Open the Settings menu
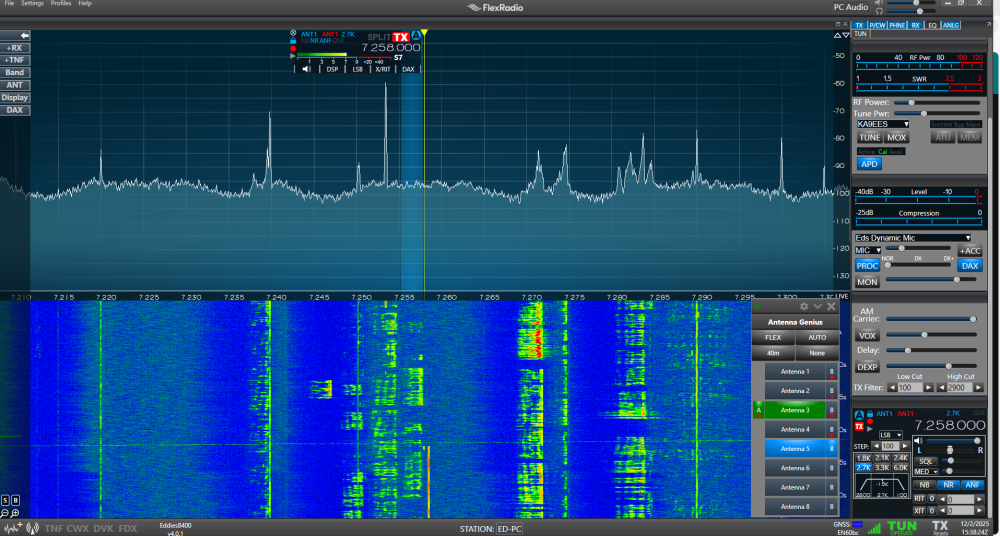The width and height of the screenshot is (1000, 536). tap(32, 3)
